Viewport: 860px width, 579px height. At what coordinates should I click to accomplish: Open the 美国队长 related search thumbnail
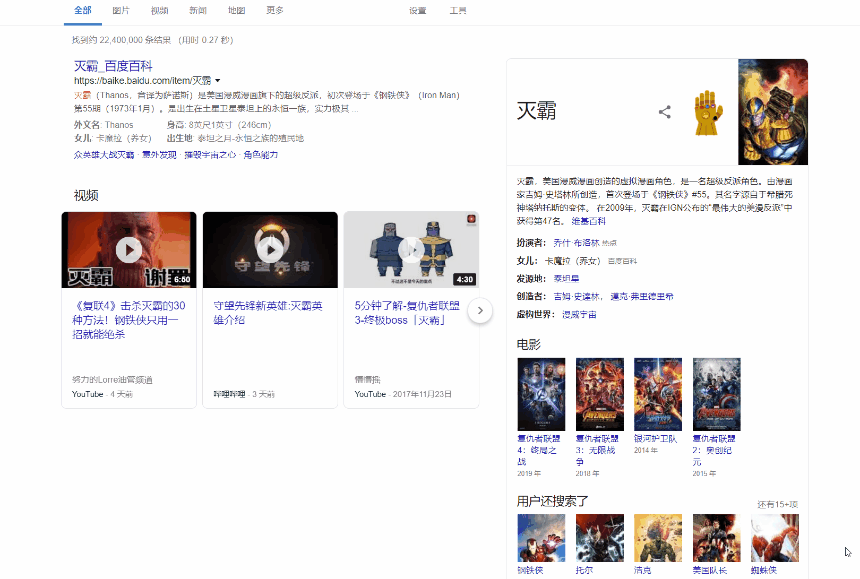pos(716,538)
